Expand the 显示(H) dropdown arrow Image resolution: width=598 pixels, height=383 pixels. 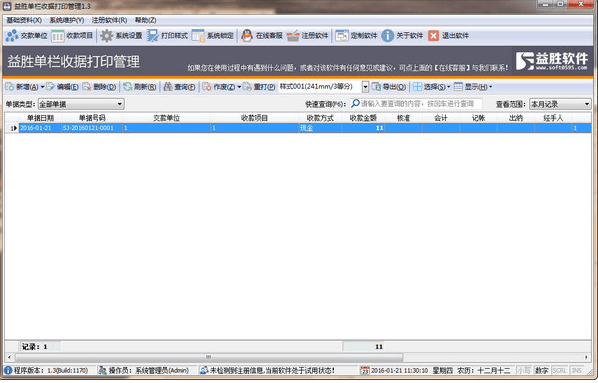coord(490,87)
